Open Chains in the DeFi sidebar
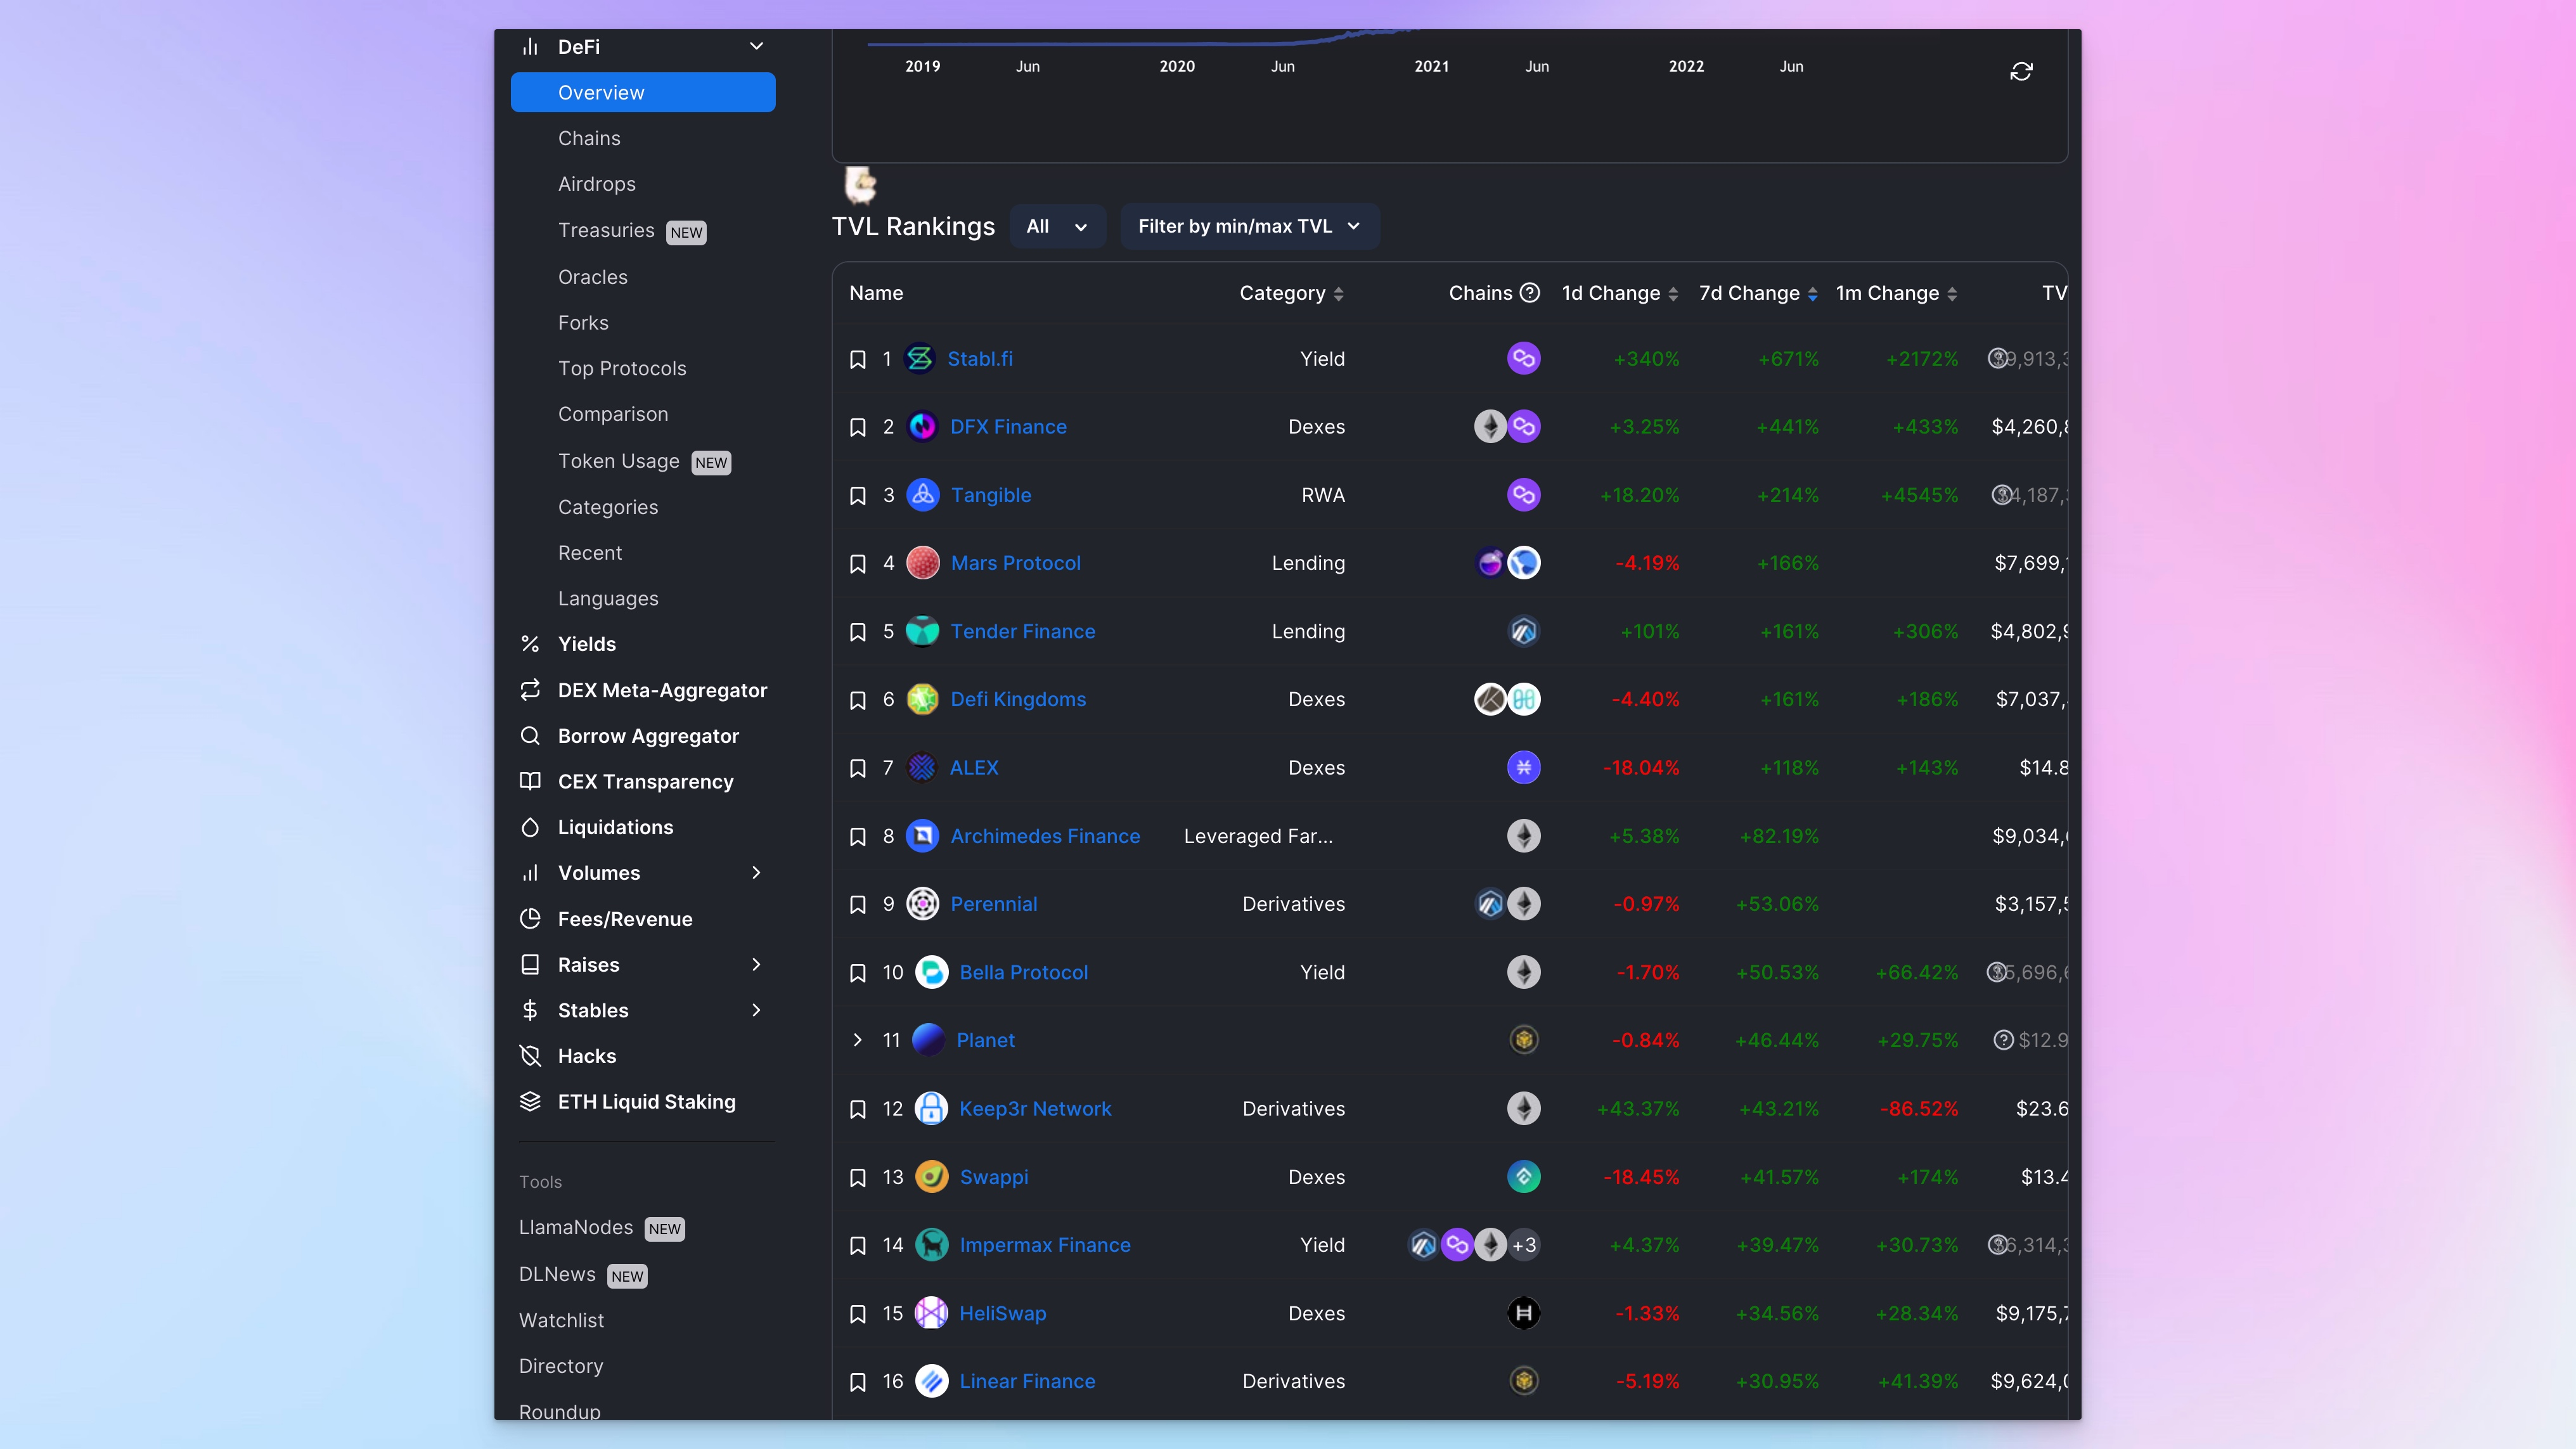2576x1449 pixels. (x=589, y=138)
